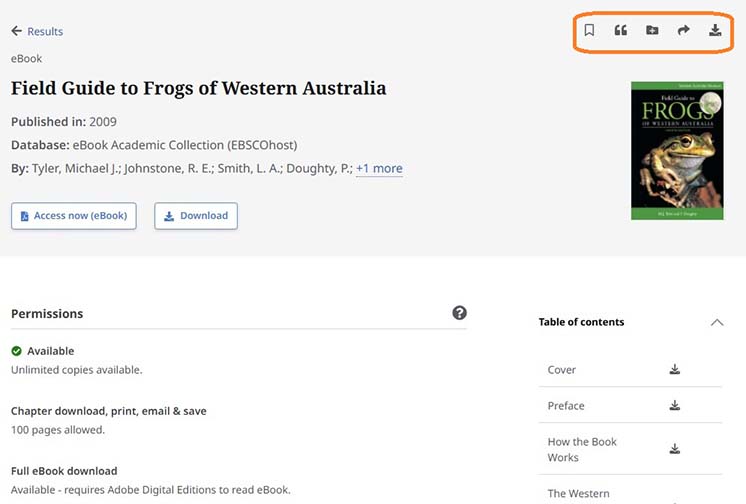Download the How the Book Works chapter
The image size is (746, 504).
point(675,449)
